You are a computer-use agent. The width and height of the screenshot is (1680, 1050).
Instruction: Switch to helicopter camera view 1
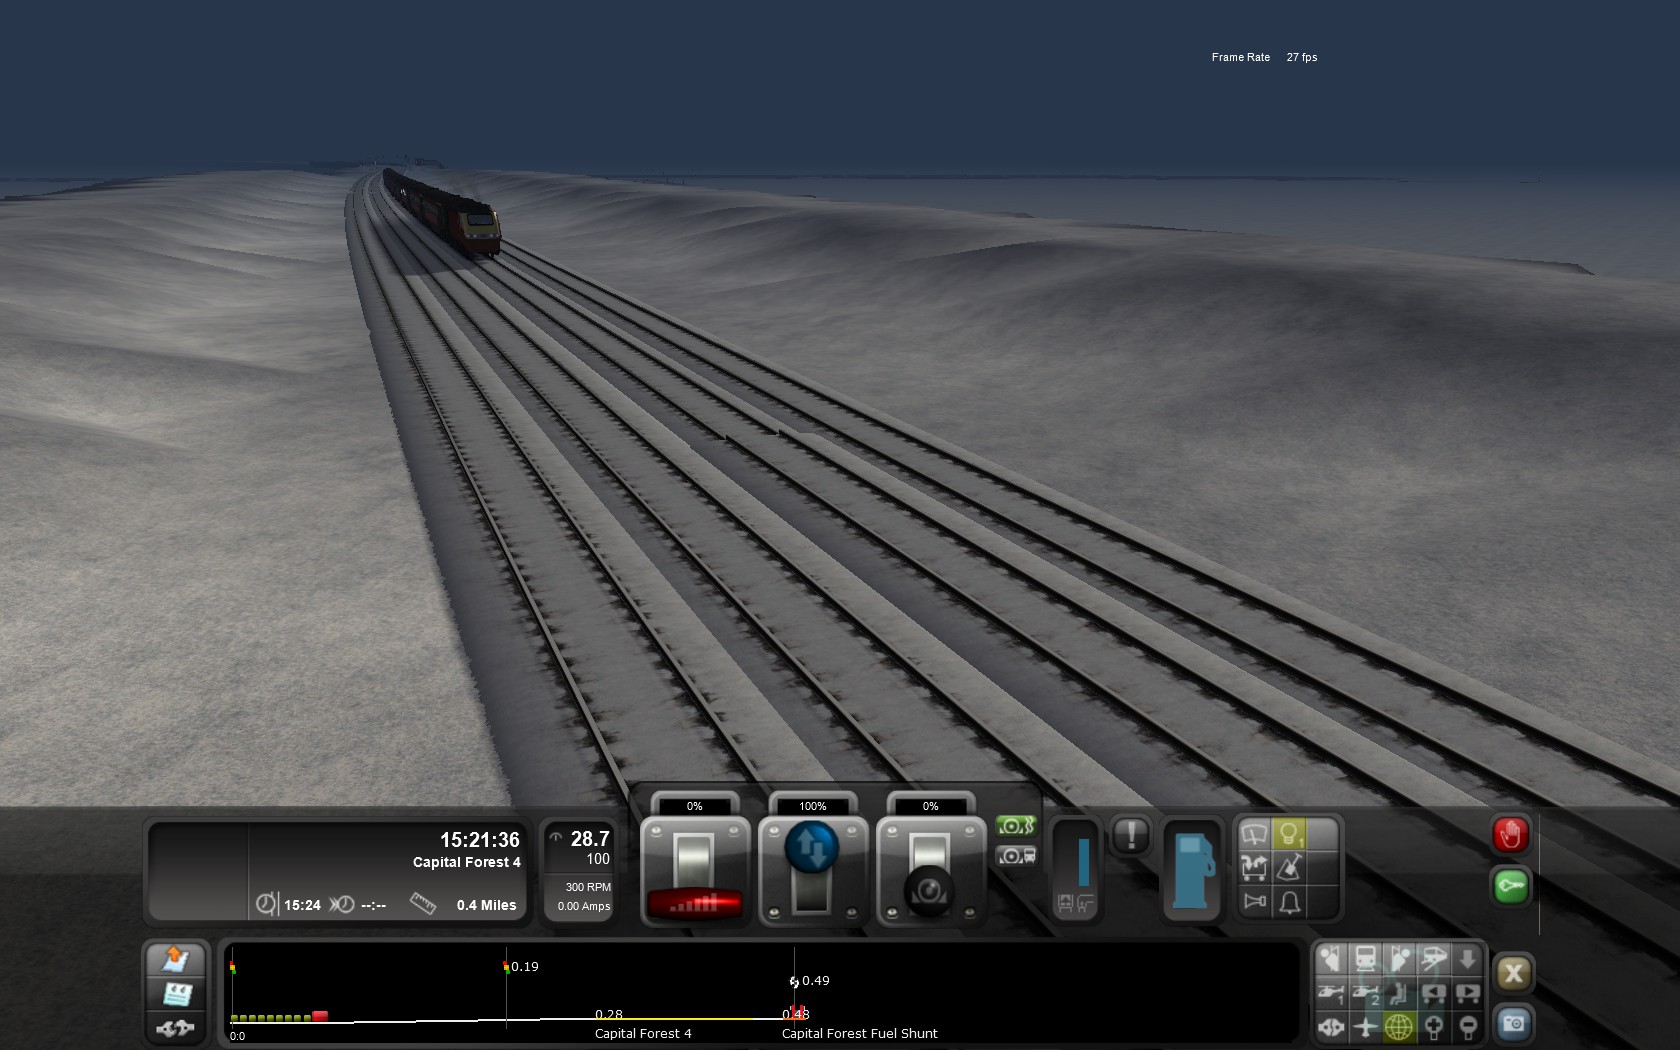tap(1331, 993)
